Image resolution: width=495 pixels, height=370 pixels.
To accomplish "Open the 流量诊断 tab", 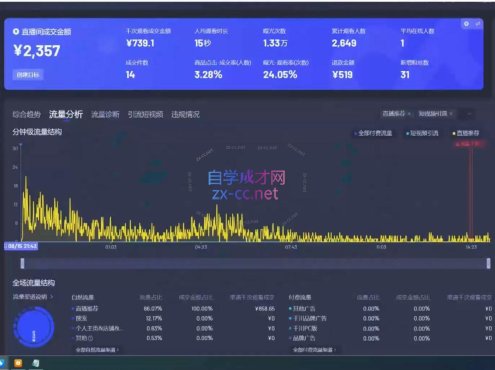I will (105, 114).
